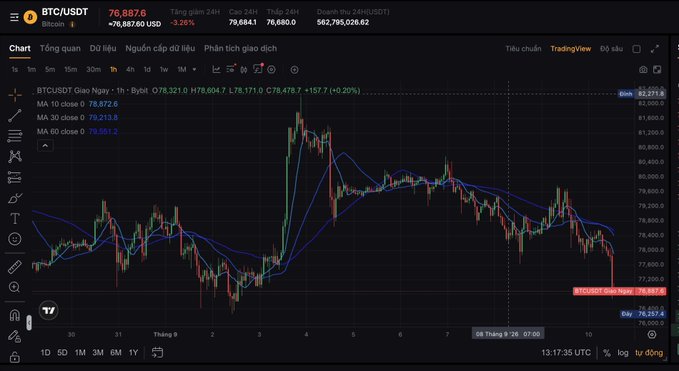Open more timeframes dropdown after 1M
Screen dimensions: 679x371
point(194,69)
